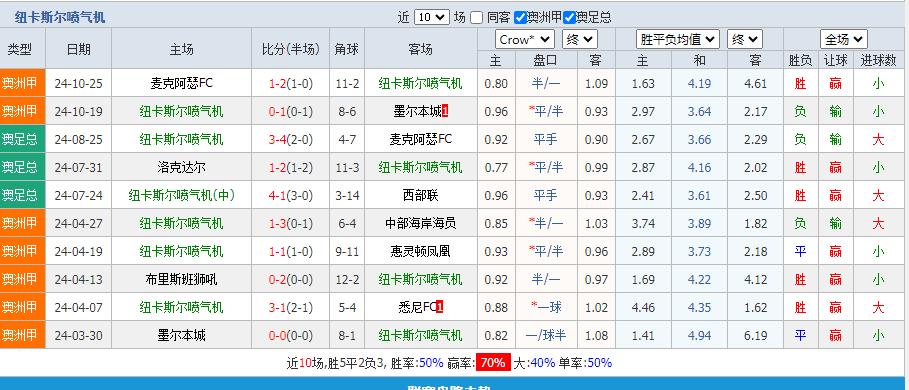Click 单率:50% in the summary line
The image size is (909, 390).
click(x=586, y=363)
